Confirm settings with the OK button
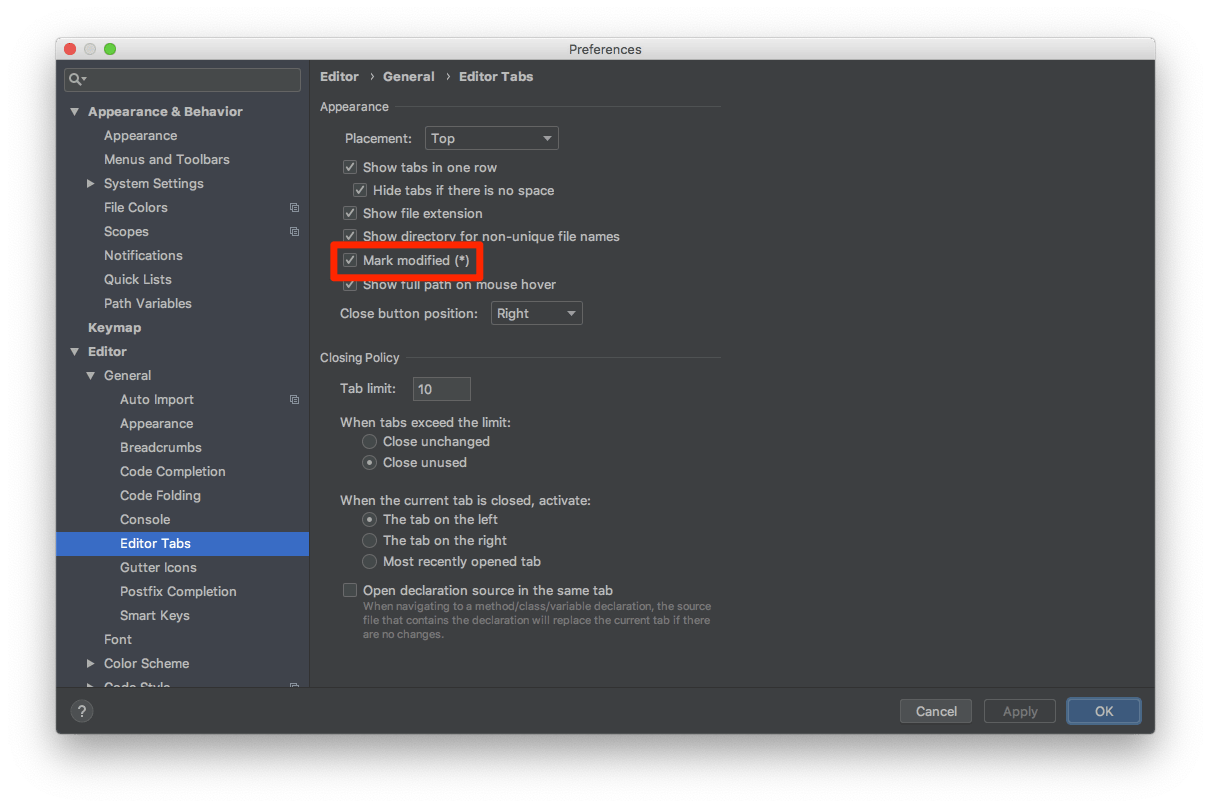The height and width of the screenshot is (808, 1211). [x=1103, y=710]
